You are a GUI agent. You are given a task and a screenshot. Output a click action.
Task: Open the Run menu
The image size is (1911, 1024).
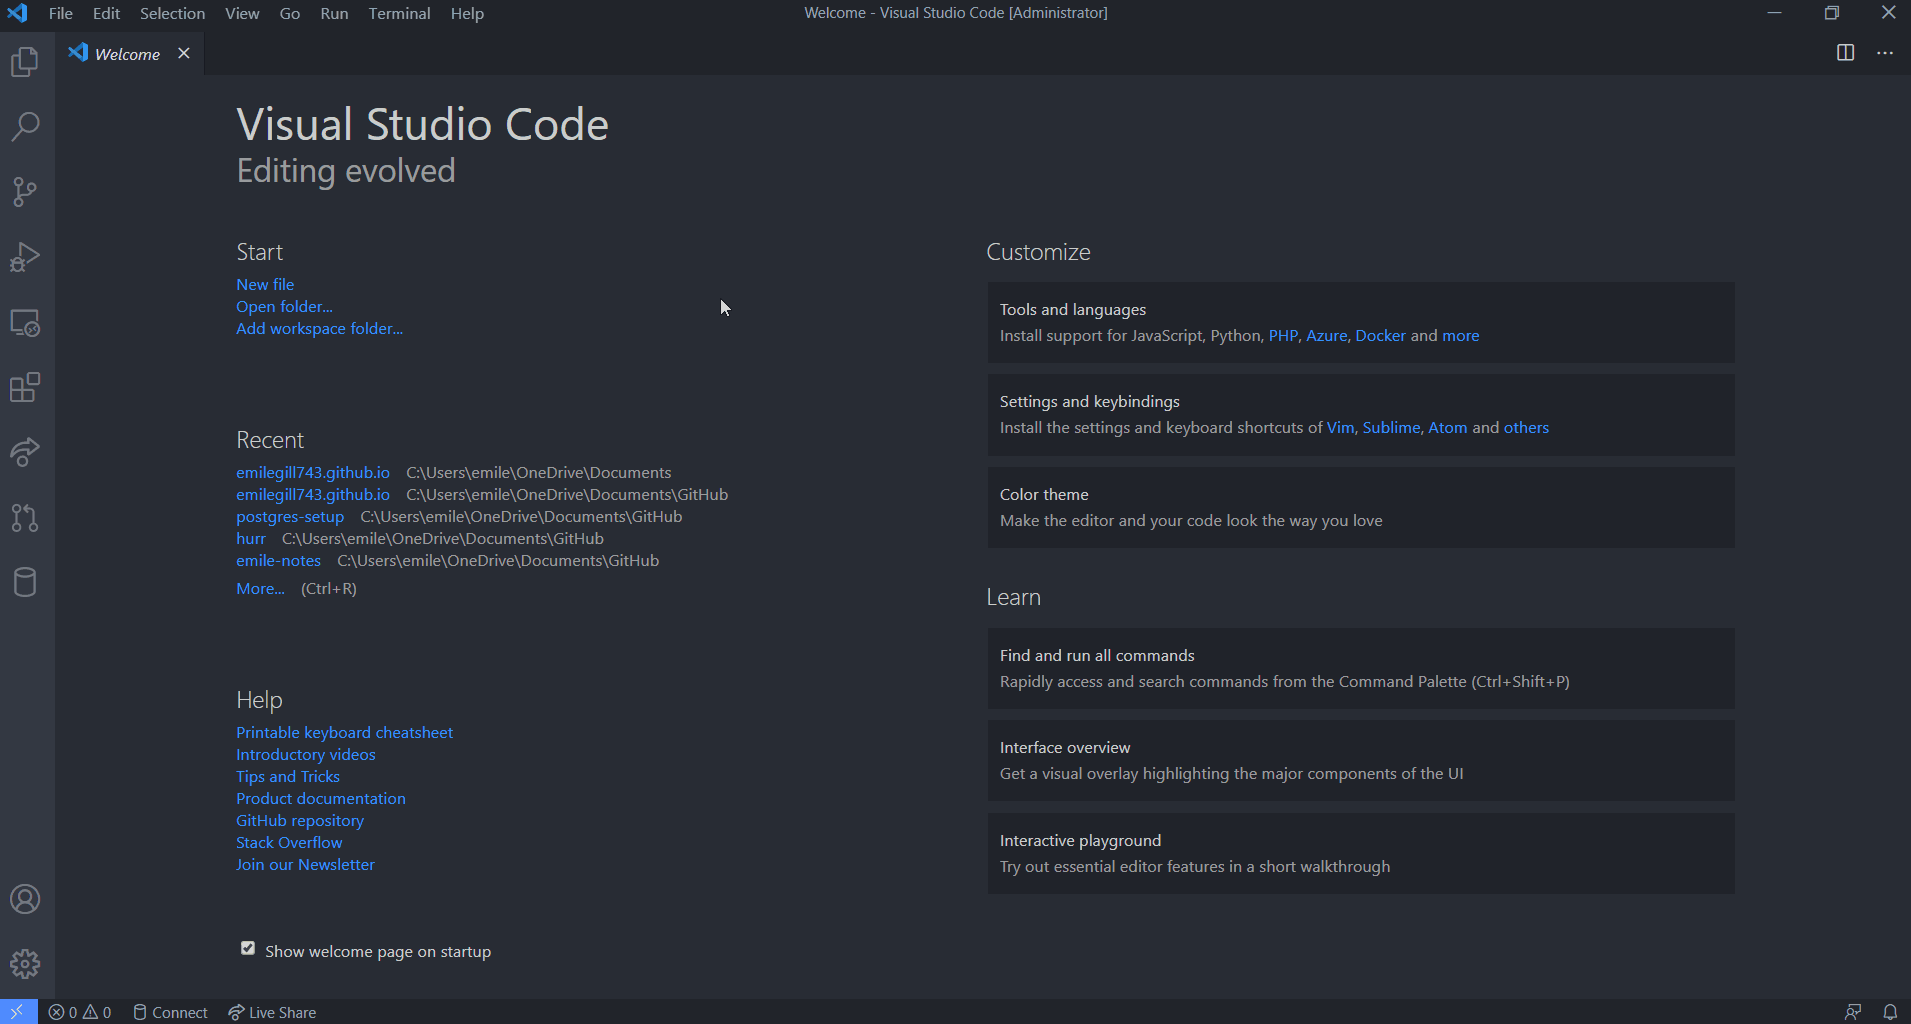334,13
